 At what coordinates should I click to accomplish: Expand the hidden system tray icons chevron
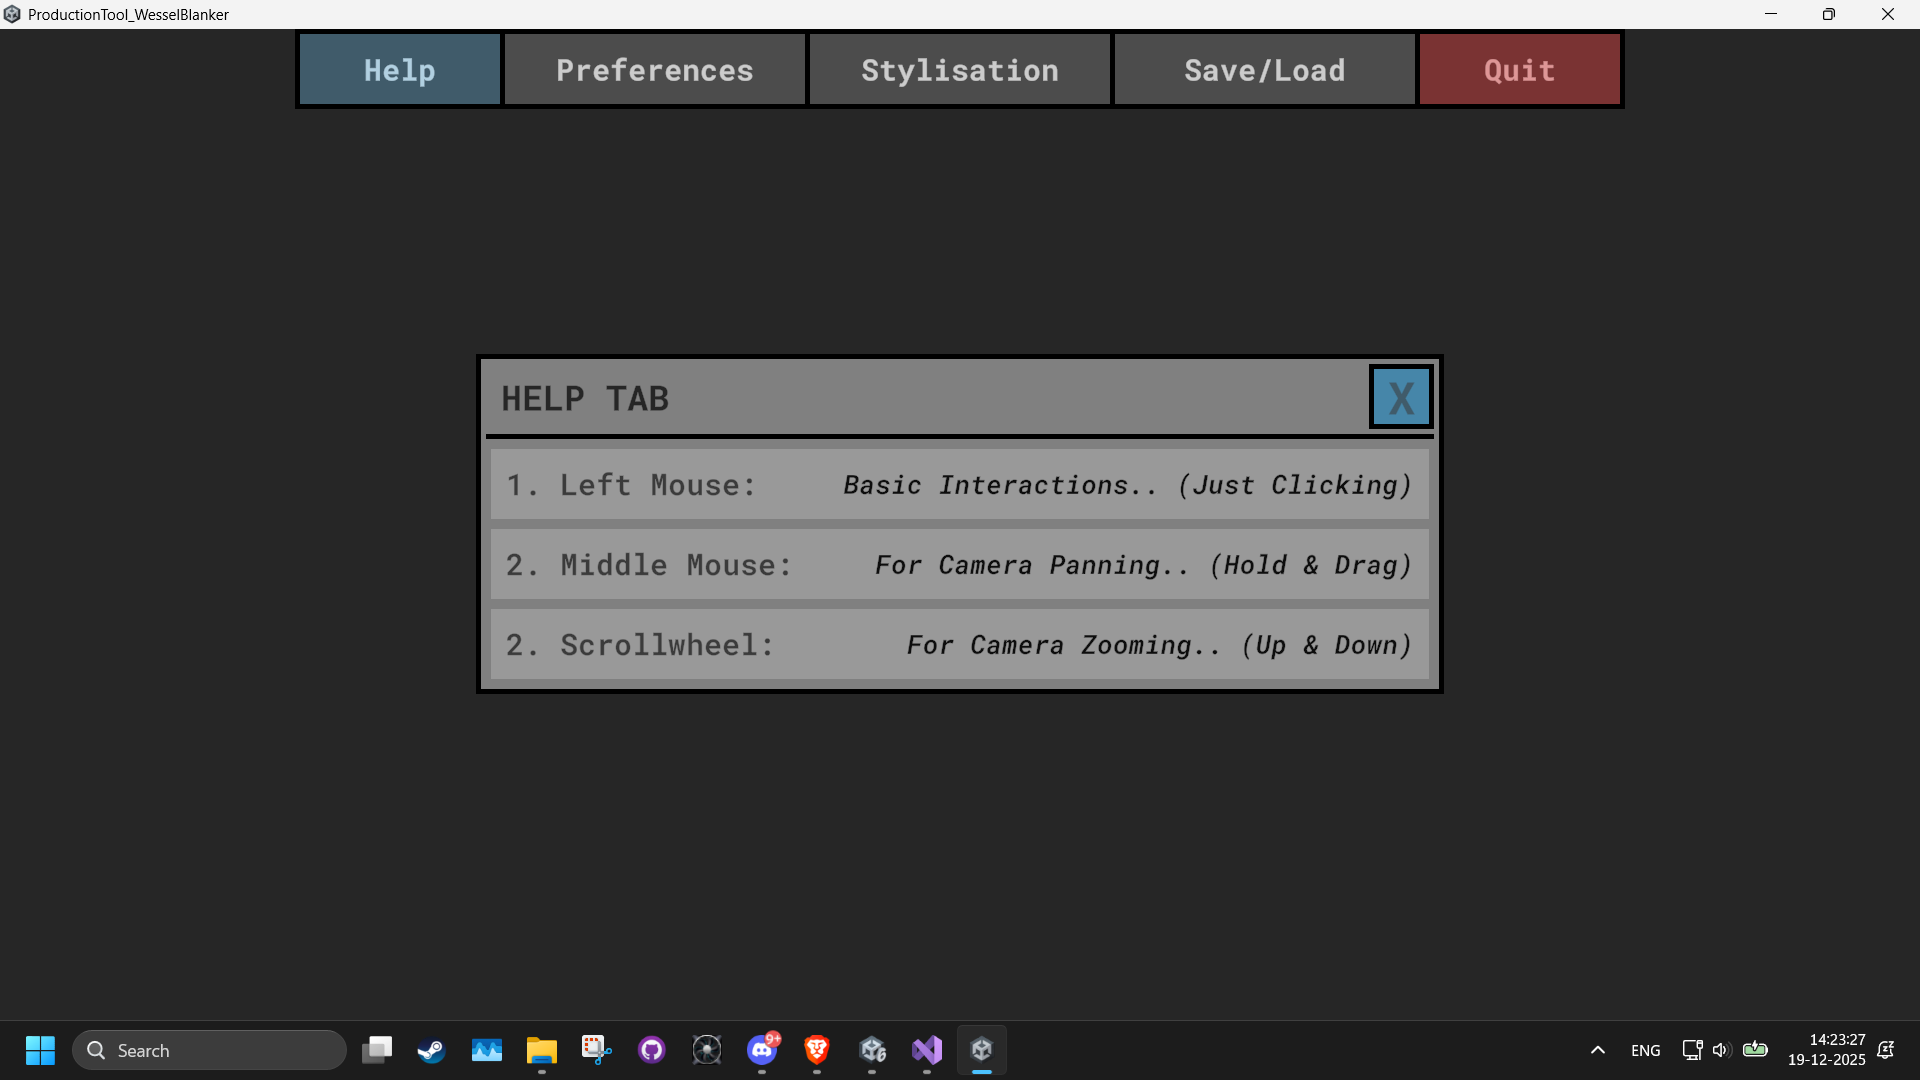[1598, 1050]
